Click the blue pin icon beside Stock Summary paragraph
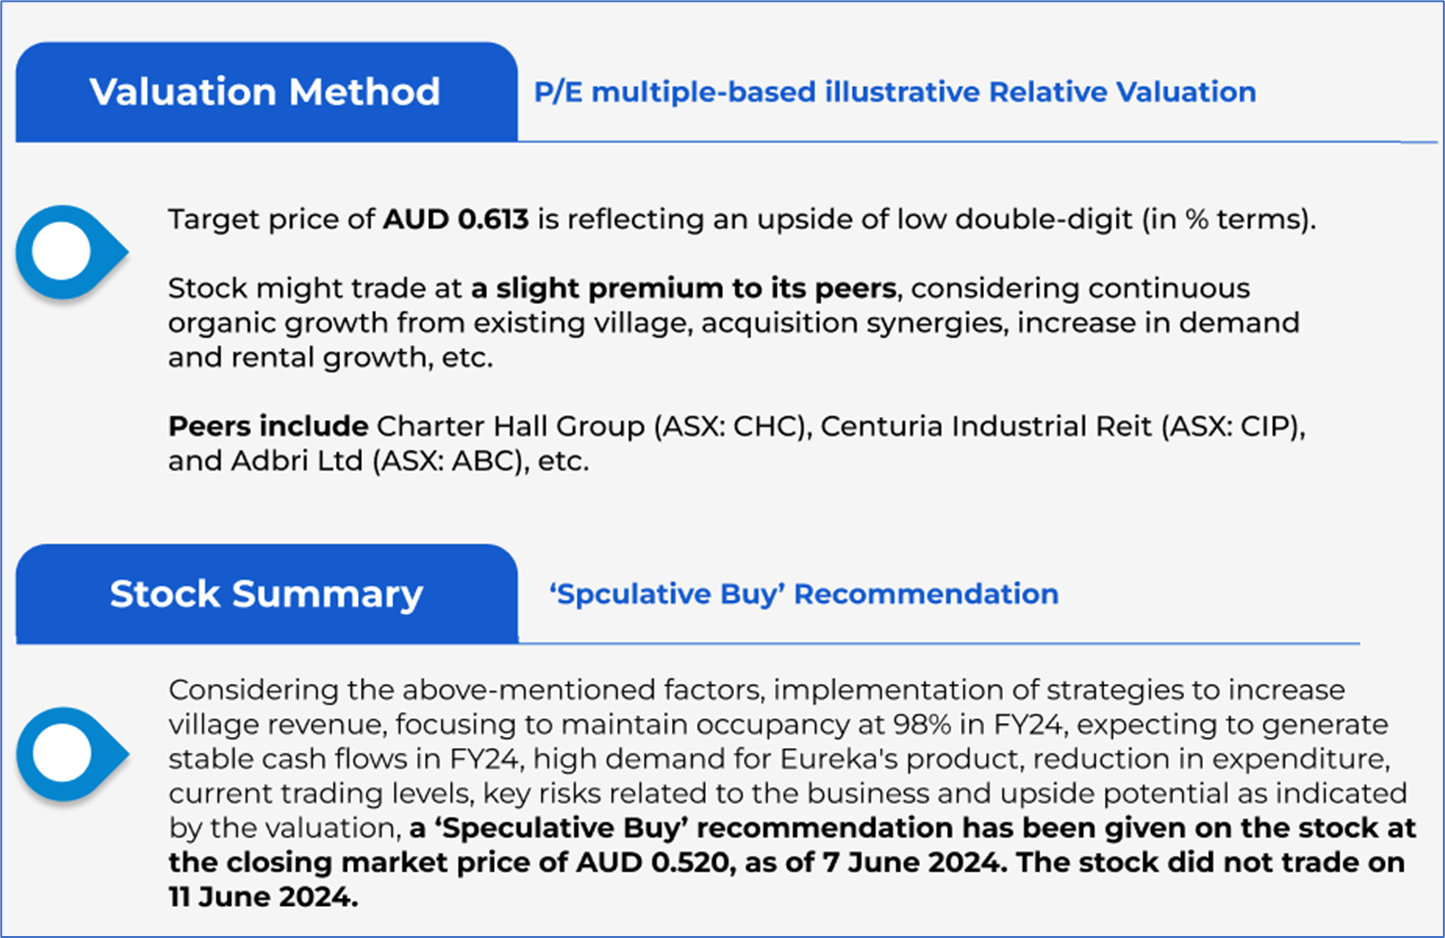Image resolution: width=1445 pixels, height=938 pixels. (x=66, y=754)
